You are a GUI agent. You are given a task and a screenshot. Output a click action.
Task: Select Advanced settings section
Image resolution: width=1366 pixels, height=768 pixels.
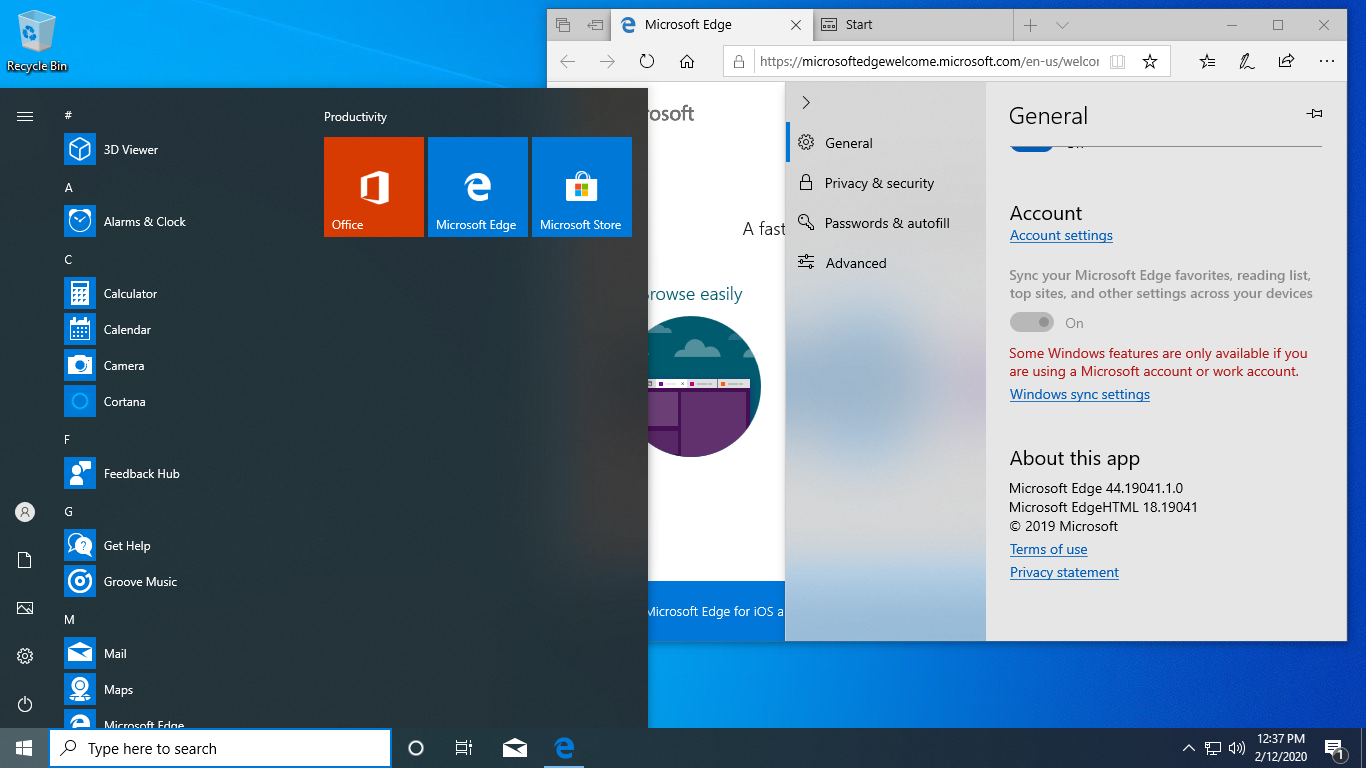(x=886, y=263)
